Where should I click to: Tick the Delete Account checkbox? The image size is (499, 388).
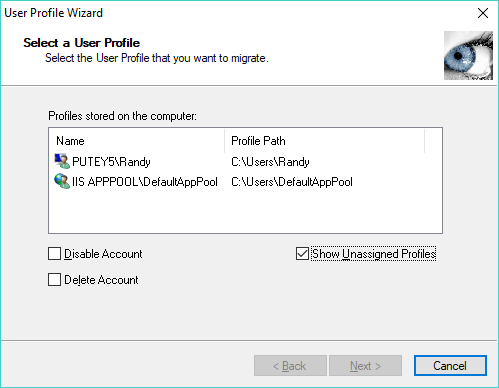[x=54, y=280]
